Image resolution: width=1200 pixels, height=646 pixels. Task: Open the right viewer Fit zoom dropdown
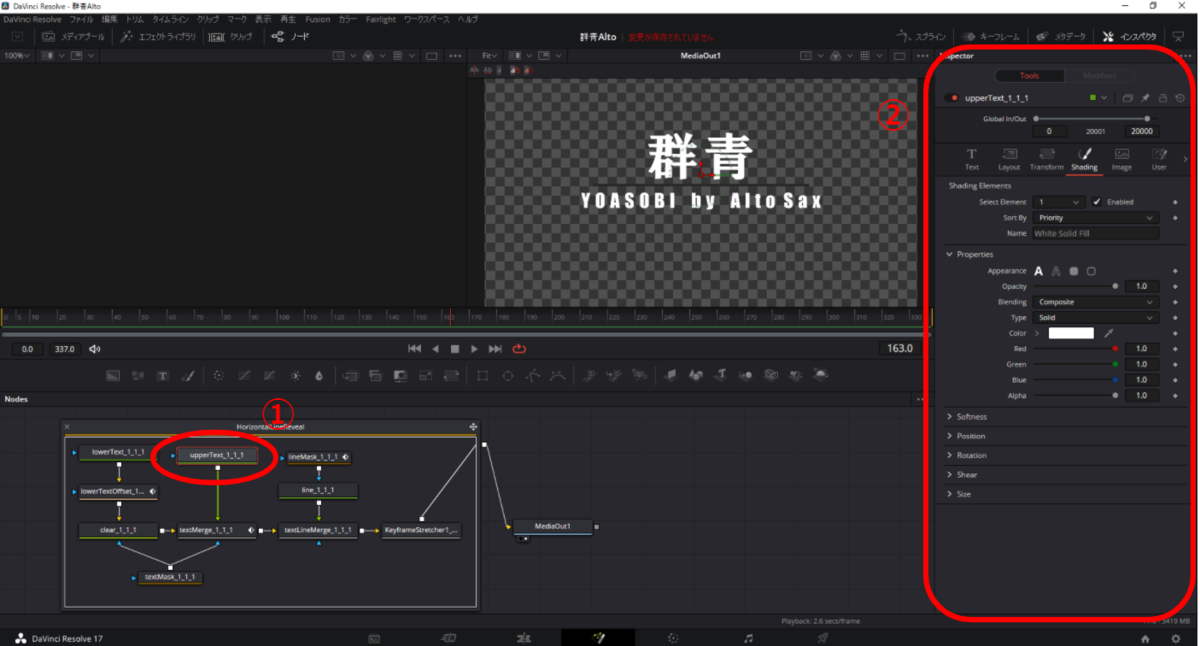click(x=492, y=56)
